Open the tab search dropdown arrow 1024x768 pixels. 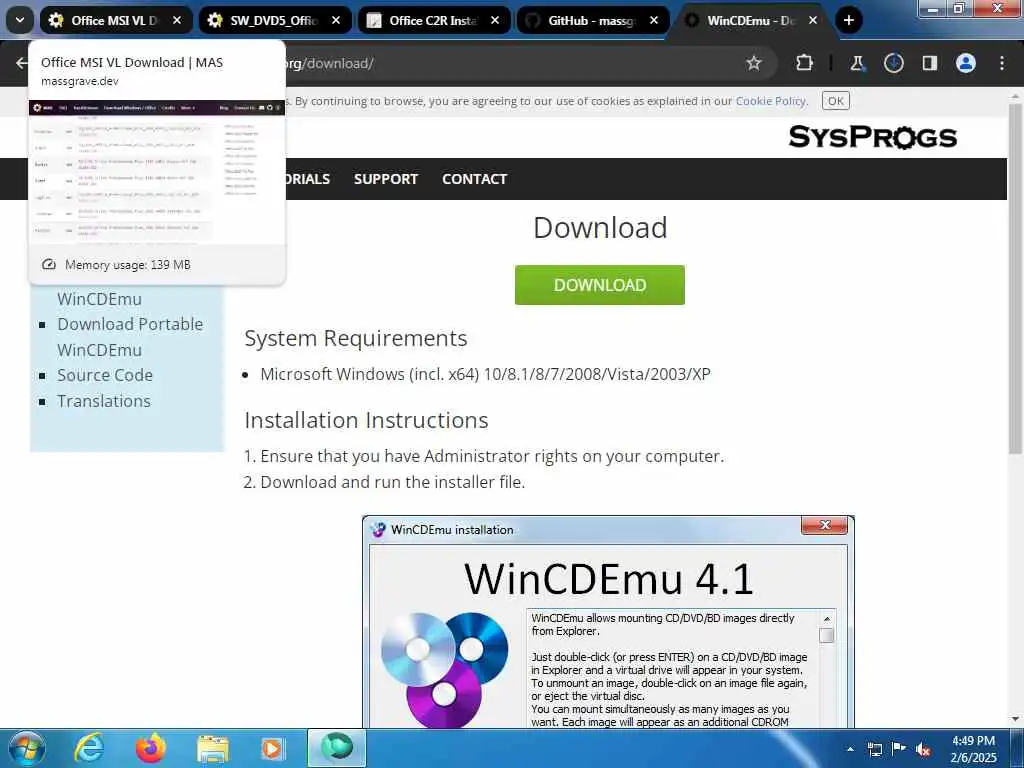[x=20, y=20]
